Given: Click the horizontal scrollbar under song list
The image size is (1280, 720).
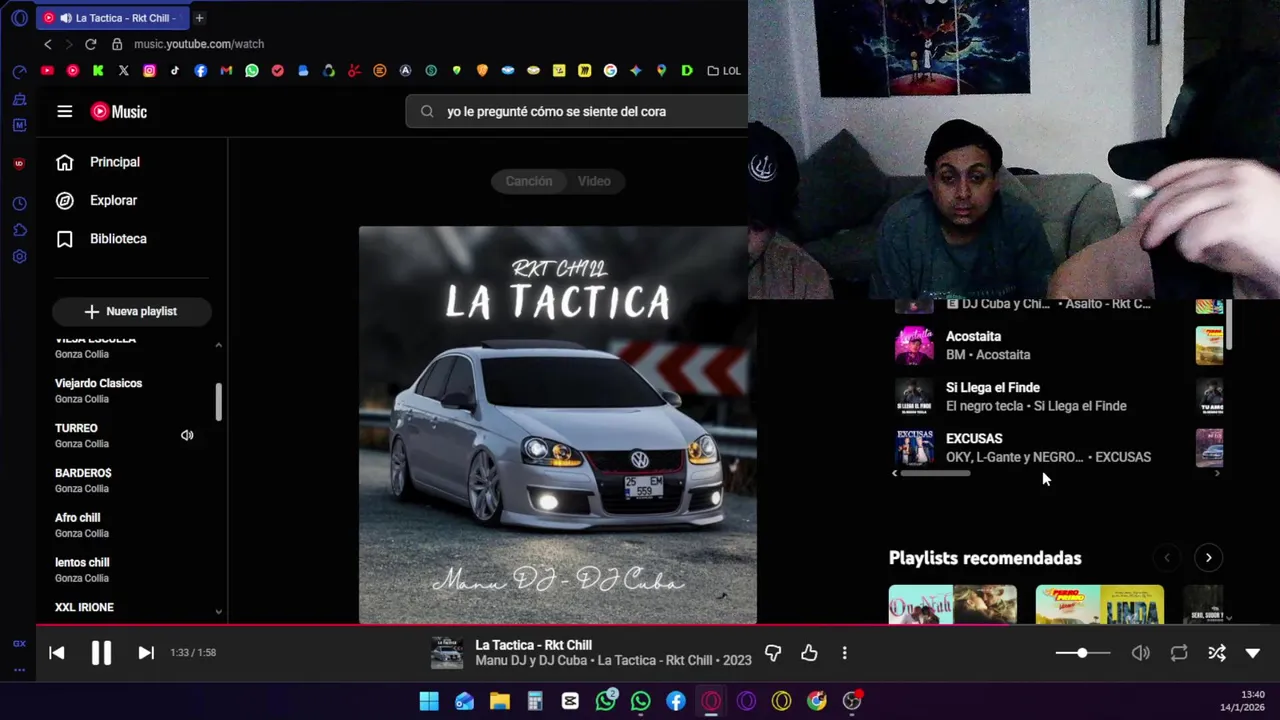Looking at the screenshot, I should point(935,473).
